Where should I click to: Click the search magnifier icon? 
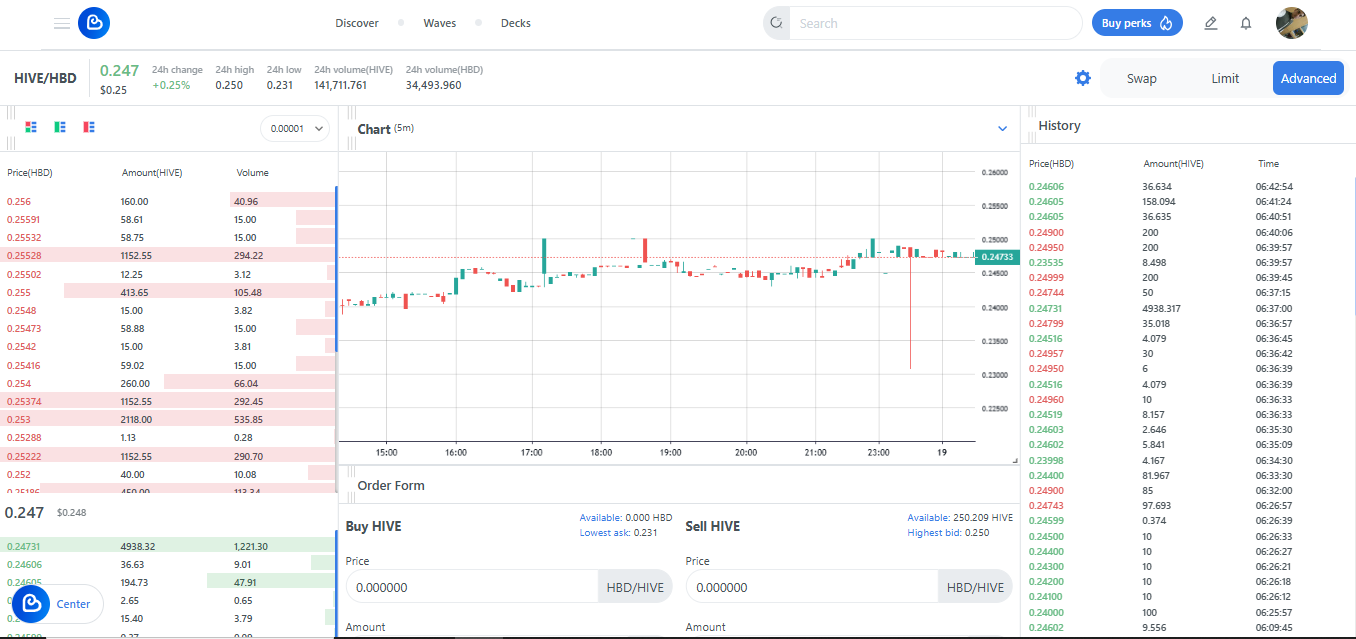776,23
